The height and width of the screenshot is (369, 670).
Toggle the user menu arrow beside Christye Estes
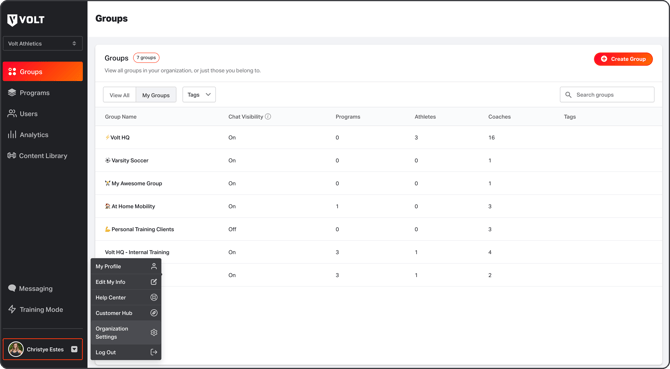[x=74, y=349]
